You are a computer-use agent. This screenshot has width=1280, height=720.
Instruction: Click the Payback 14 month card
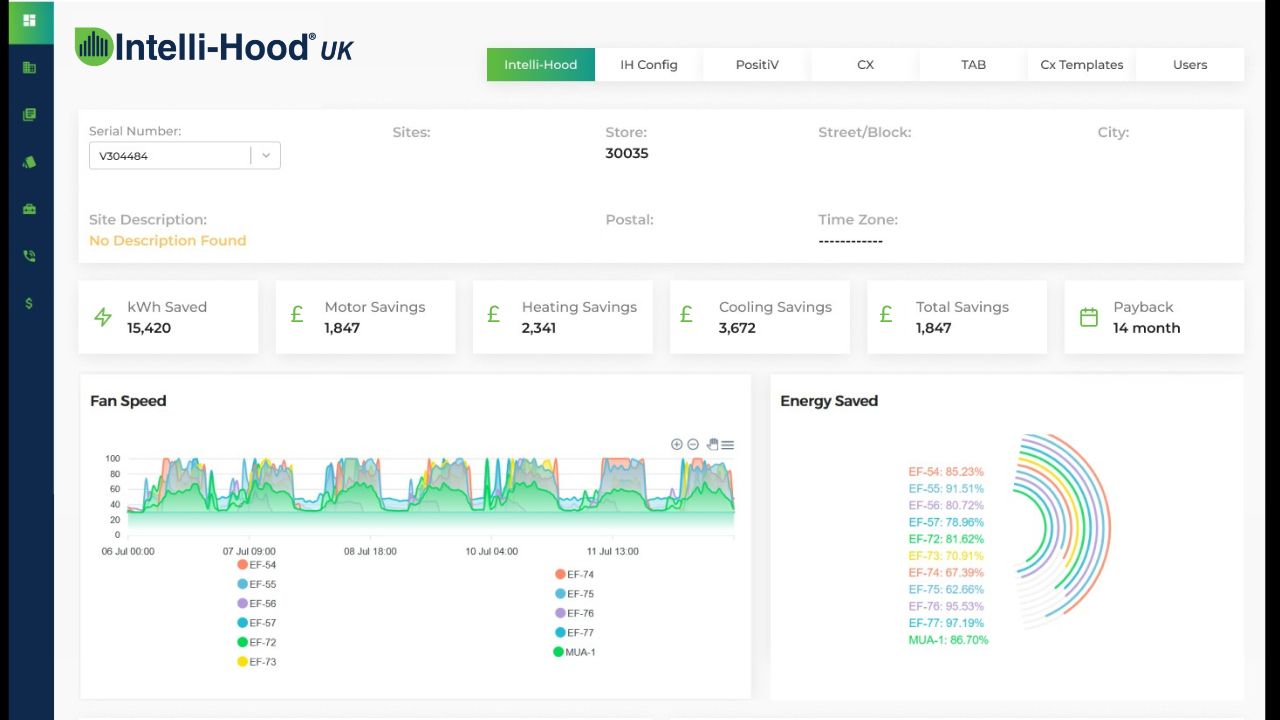[x=1154, y=317]
